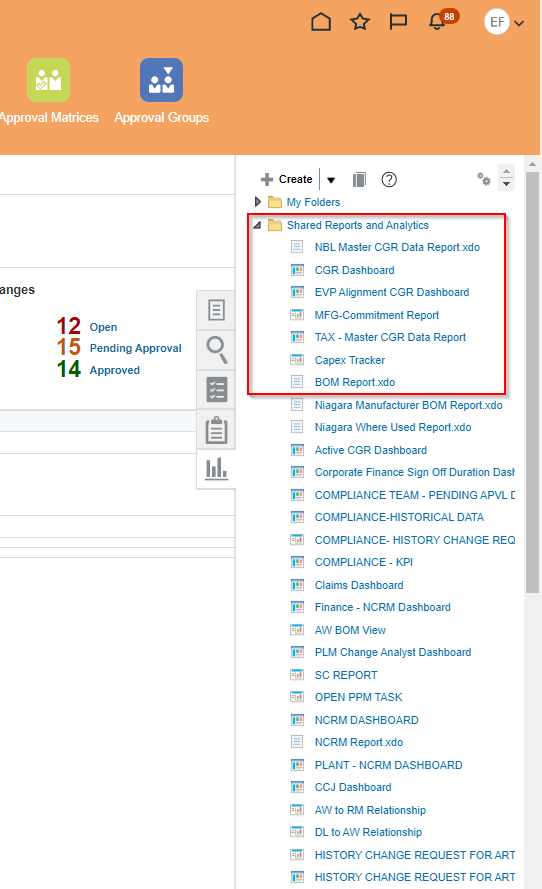
Task: Open Approval Matrices app icon
Action: pos(49,80)
